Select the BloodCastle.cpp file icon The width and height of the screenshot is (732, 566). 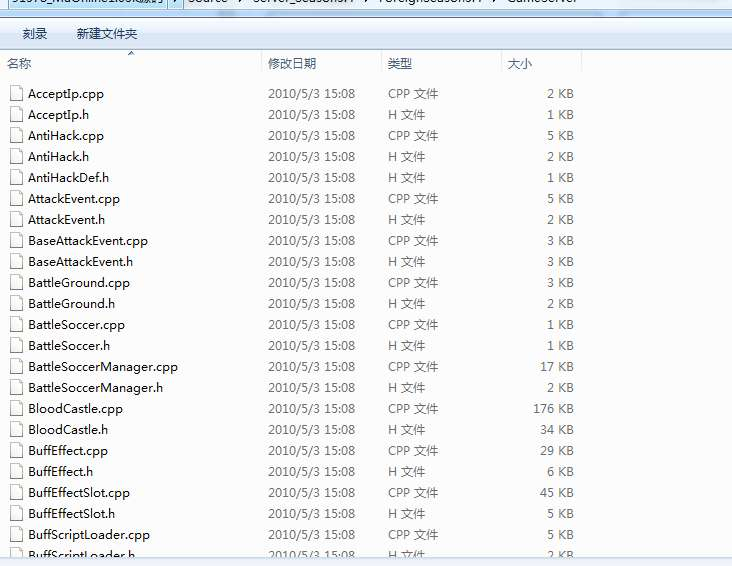(16, 408)
